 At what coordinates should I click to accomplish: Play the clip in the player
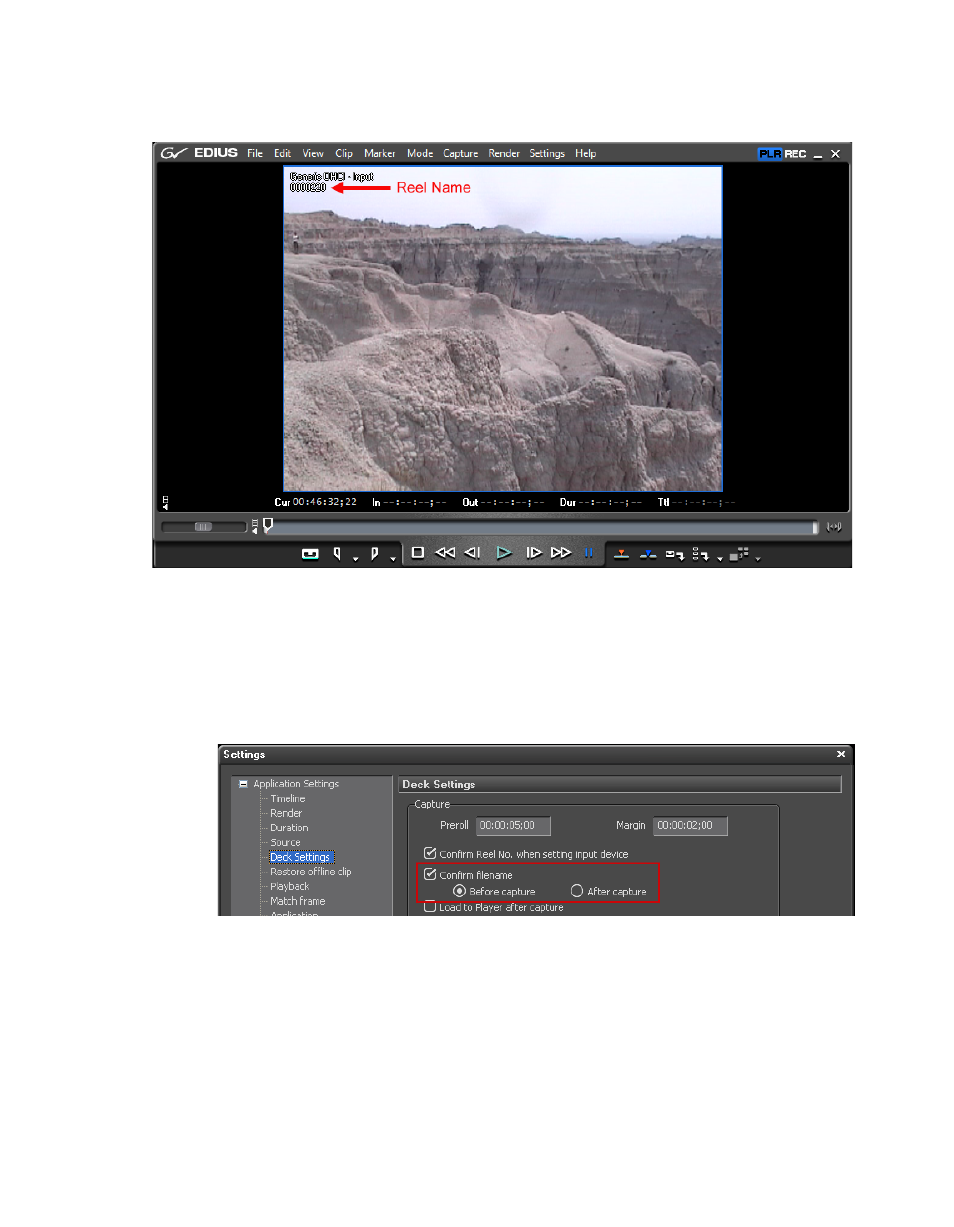[x=505, y=552]
